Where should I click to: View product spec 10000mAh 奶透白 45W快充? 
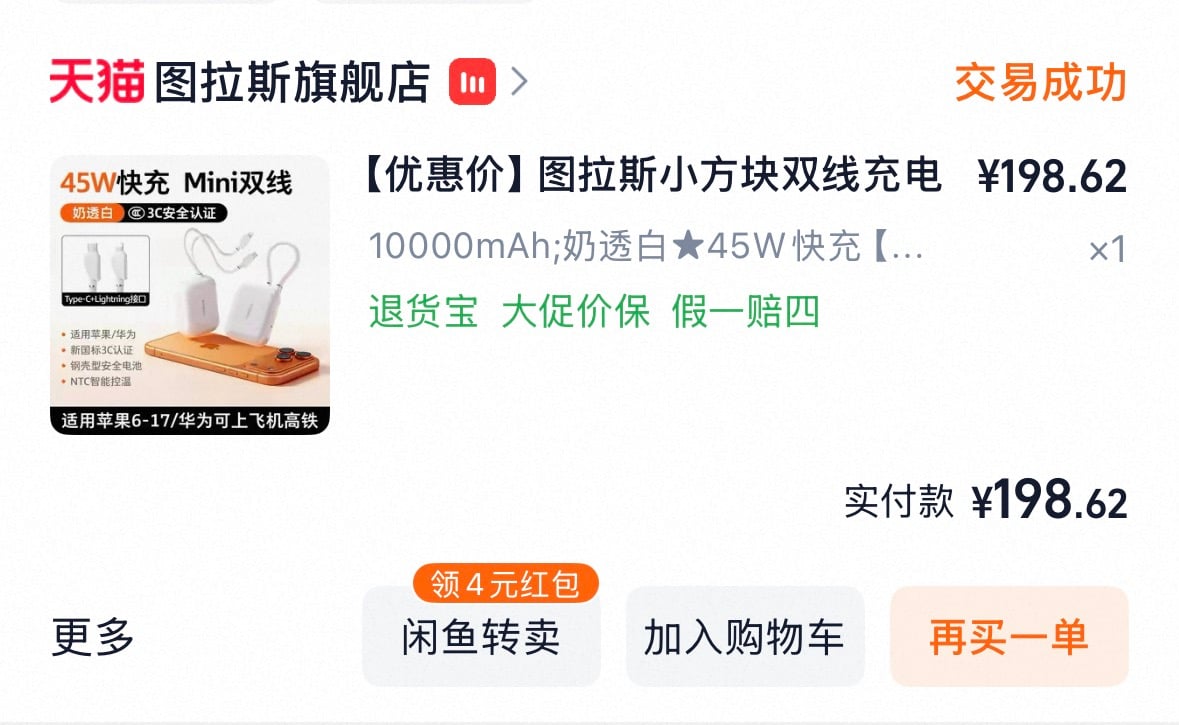coord(646,246)
